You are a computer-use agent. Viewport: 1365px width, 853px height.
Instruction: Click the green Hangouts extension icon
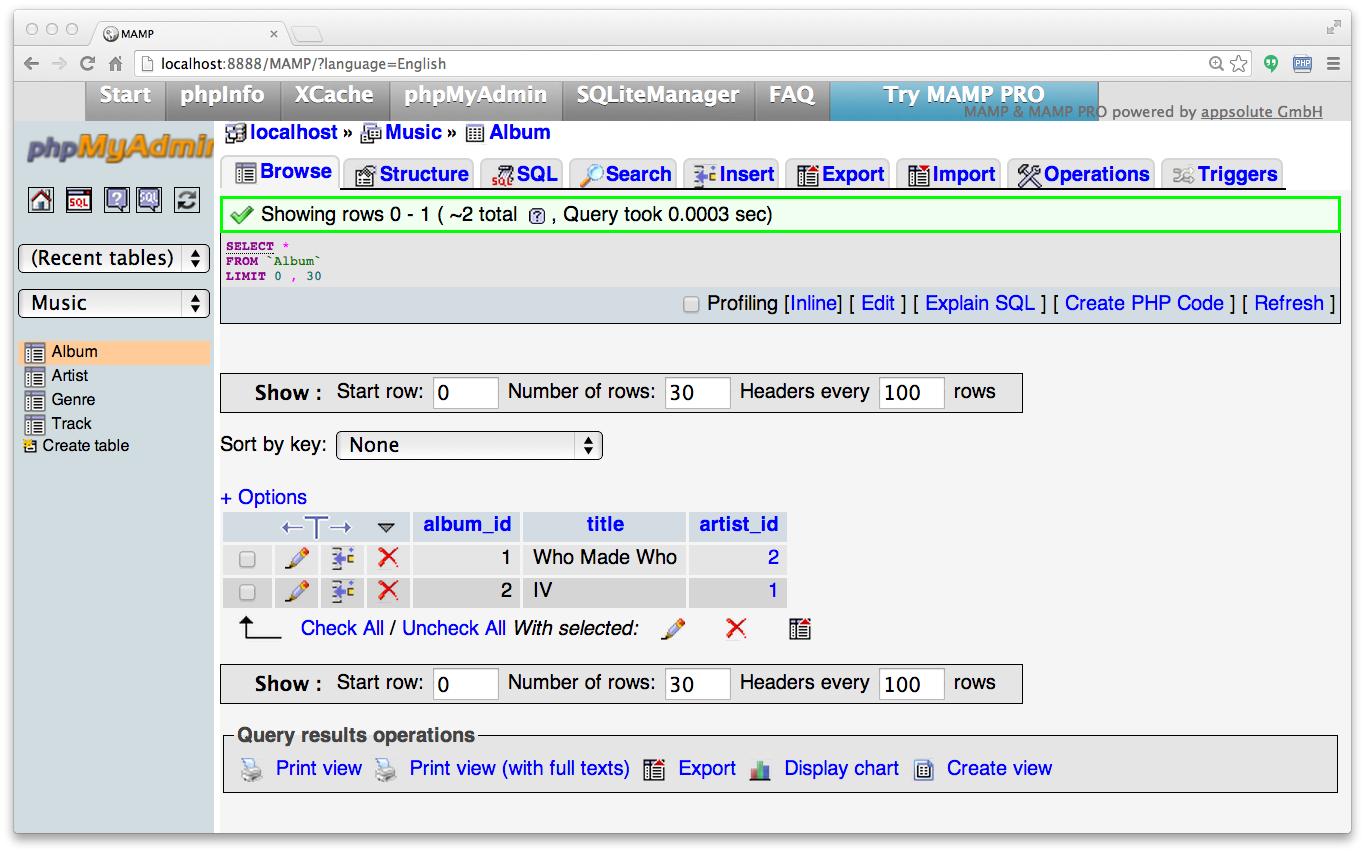(x=1271, y=63)
